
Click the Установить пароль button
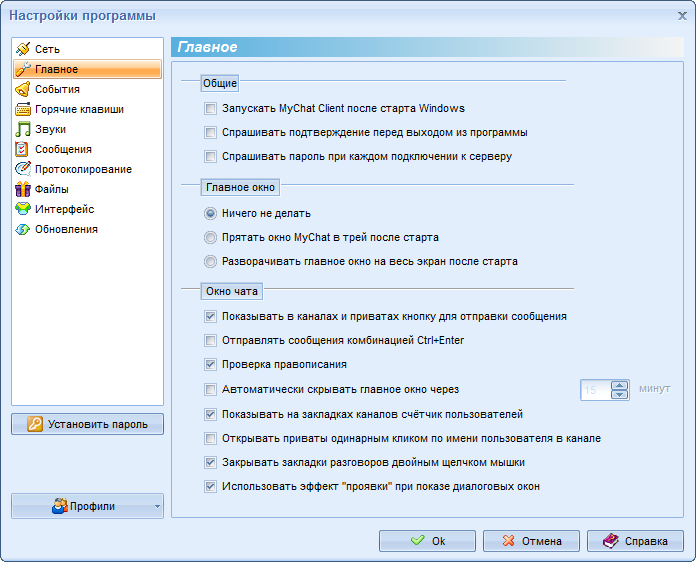click(x=87, y=424)
